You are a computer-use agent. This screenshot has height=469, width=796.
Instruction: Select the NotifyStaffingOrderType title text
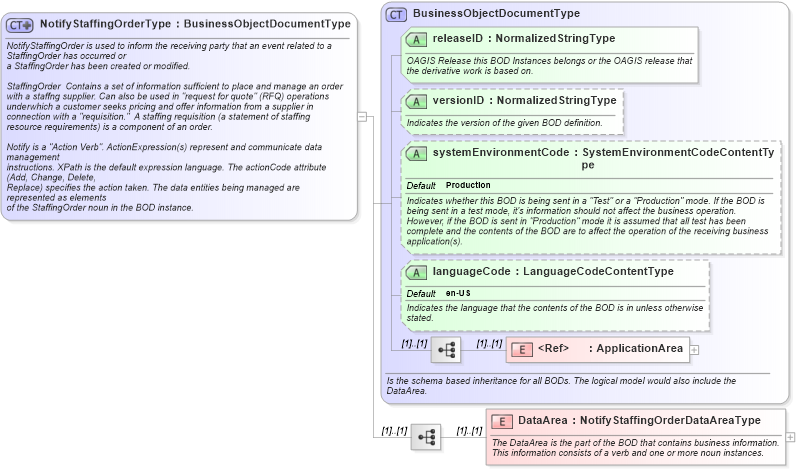195,24
